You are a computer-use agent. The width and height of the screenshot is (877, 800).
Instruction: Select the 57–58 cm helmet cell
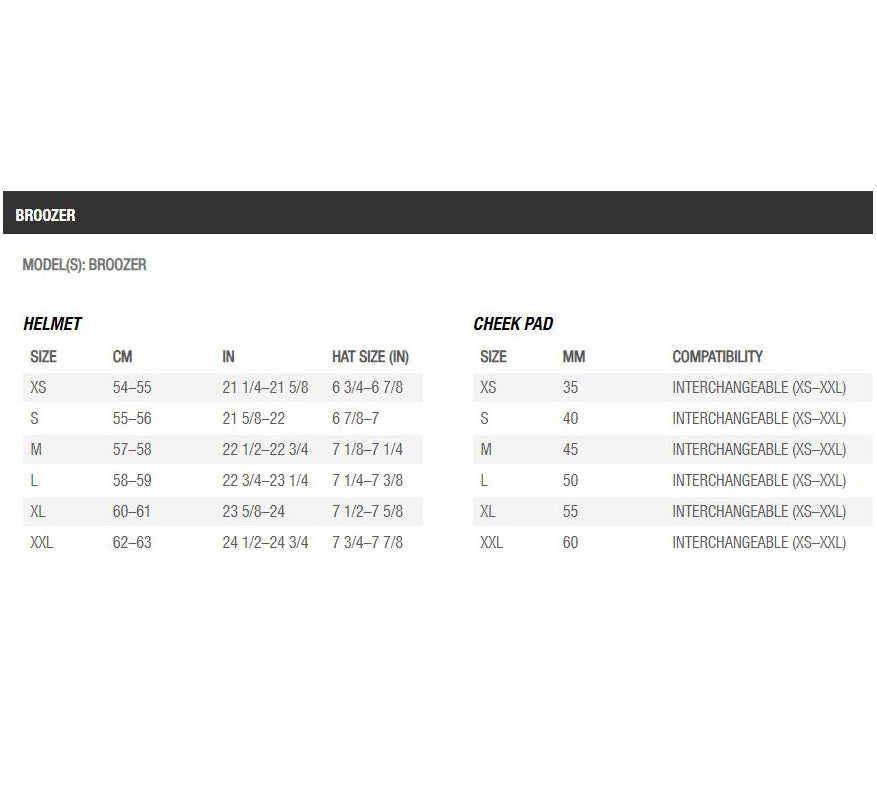click(132, 450)
